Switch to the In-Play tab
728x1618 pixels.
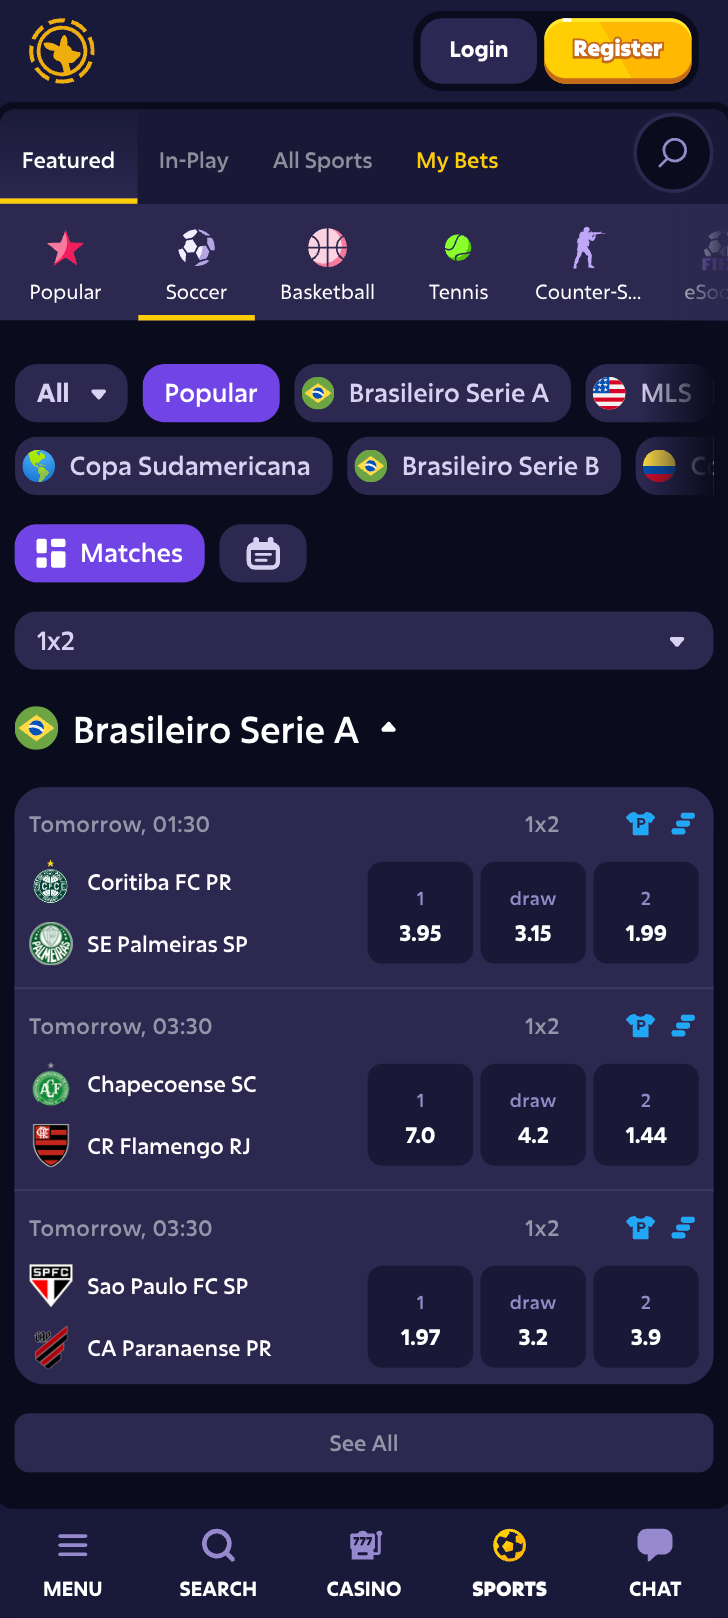[193, 160]
